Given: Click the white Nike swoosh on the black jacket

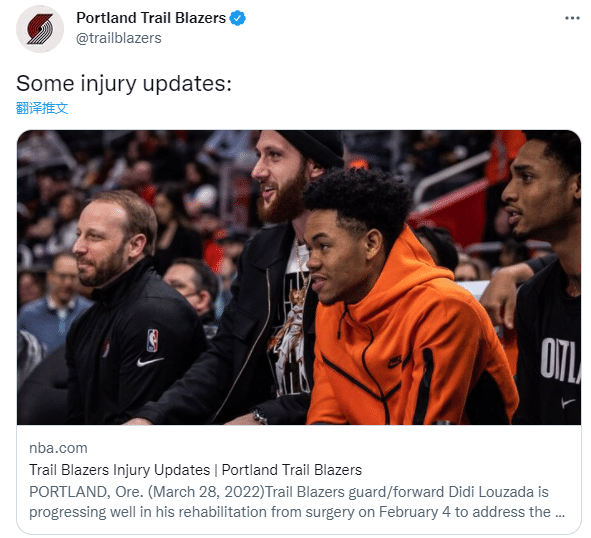Looking at the screenshot, I should pyautogui.click(x=150, y=362).
